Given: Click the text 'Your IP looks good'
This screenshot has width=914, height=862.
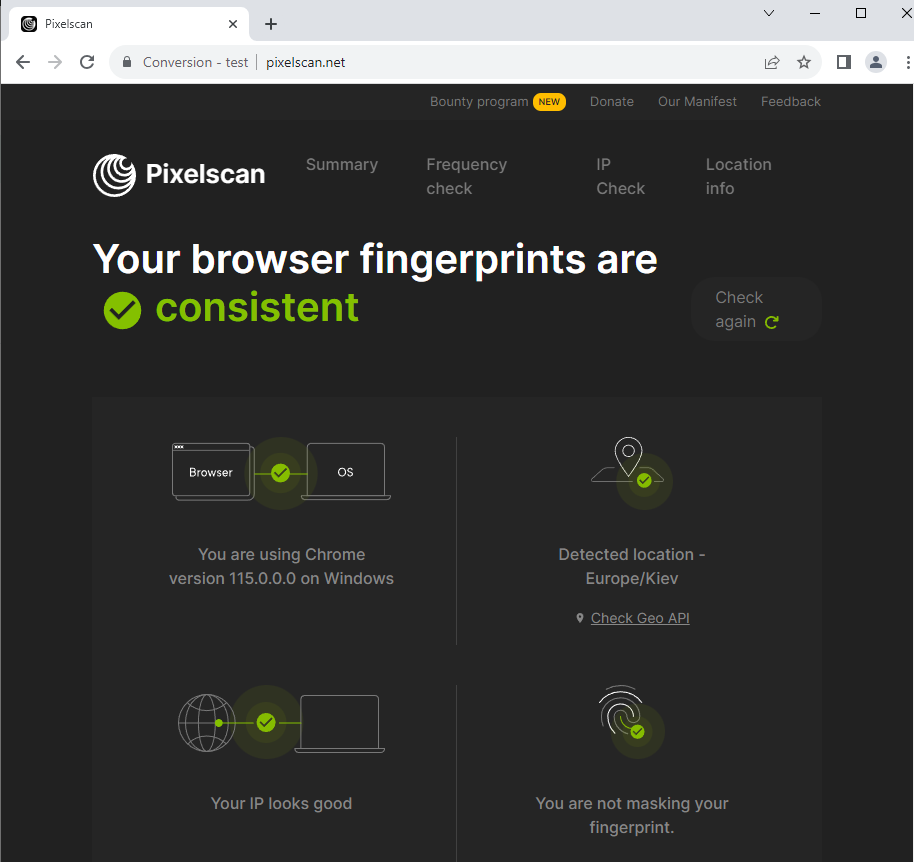Looking at the screenshot, I should (x=281, y=803).
